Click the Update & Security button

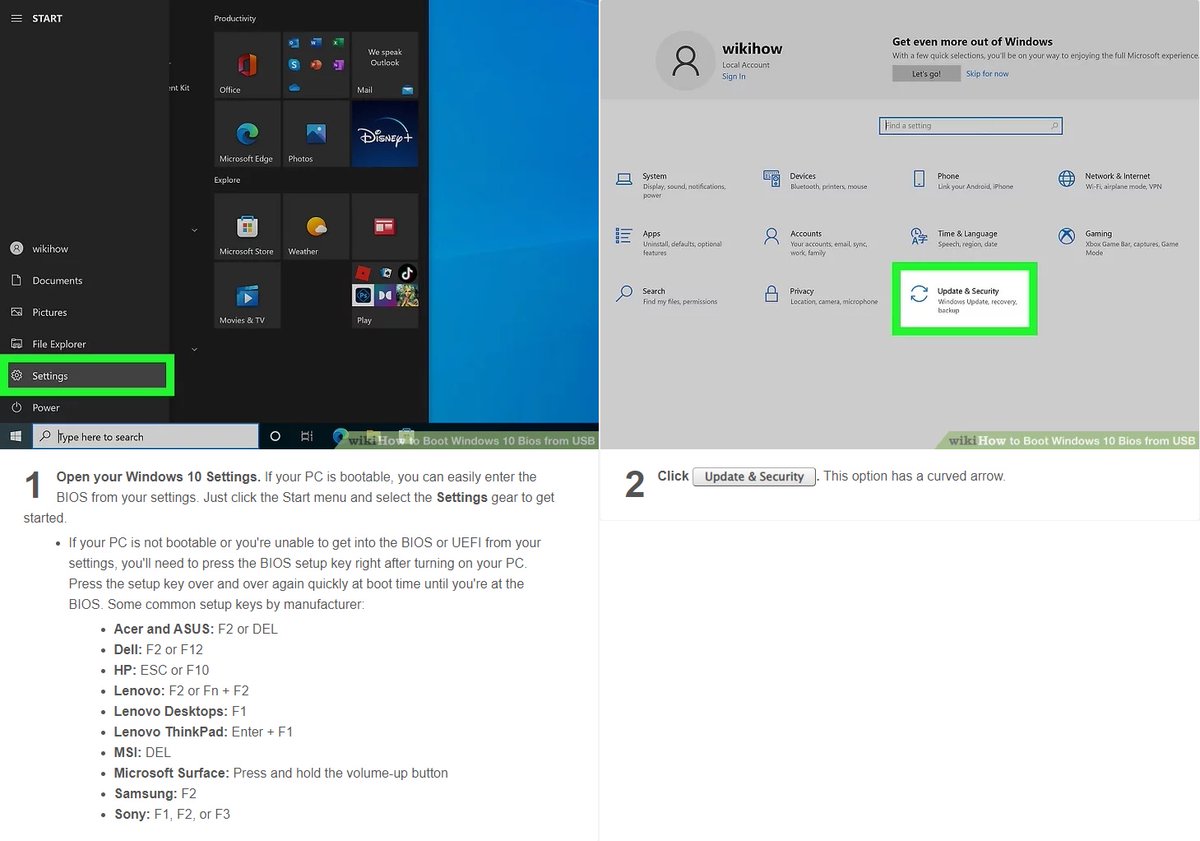tap(963, 298)
